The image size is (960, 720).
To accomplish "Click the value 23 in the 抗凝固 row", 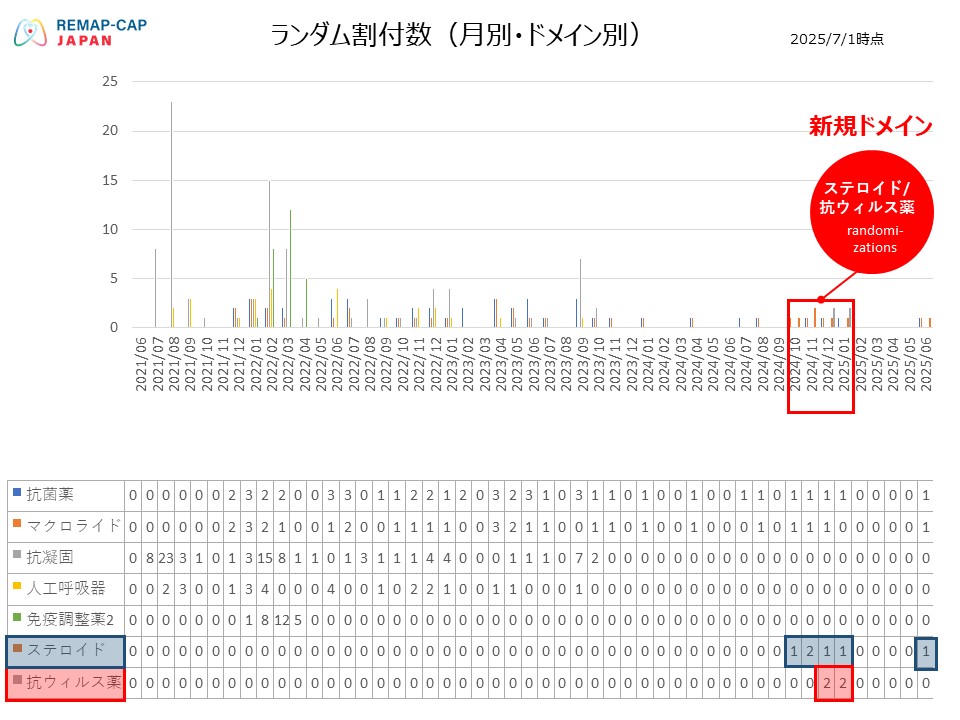I will tap(166, 558).
